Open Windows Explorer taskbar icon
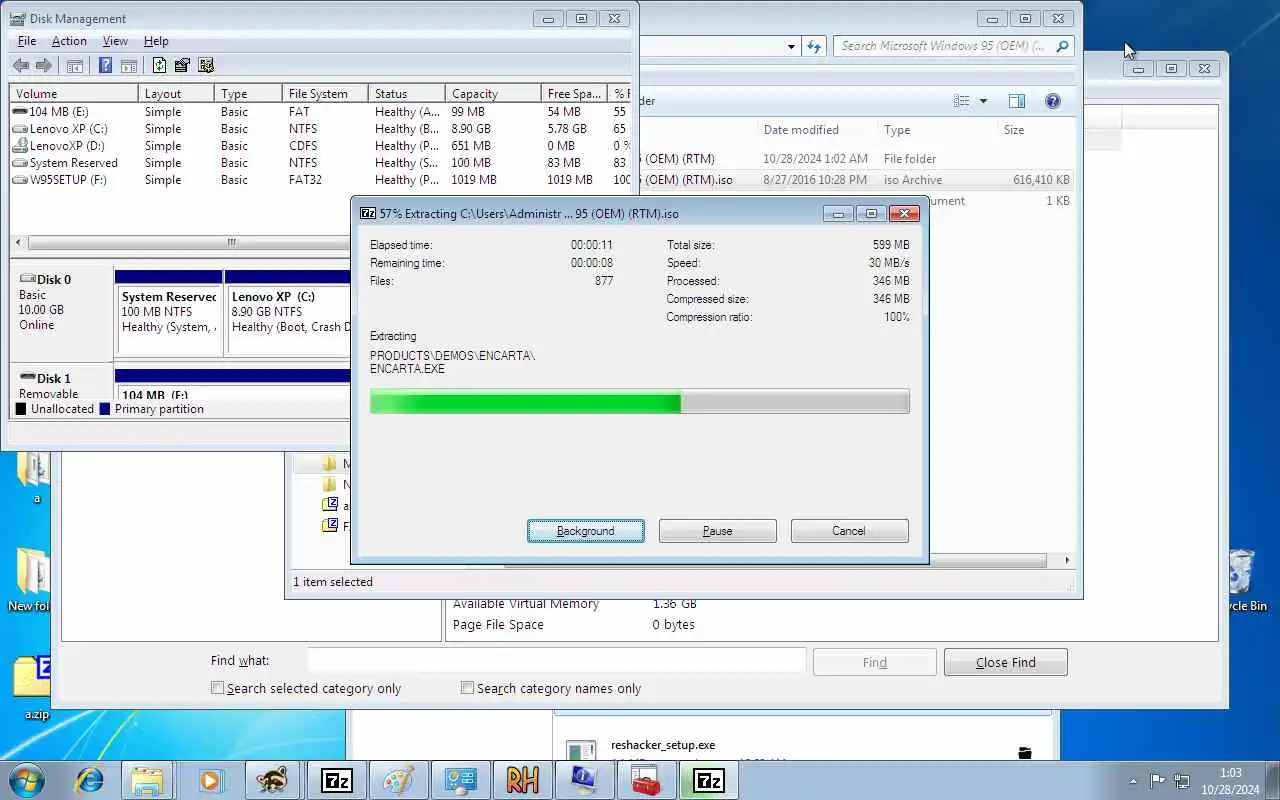The width and height of the screenshot is (1280, 800). (x=147, y=780)
